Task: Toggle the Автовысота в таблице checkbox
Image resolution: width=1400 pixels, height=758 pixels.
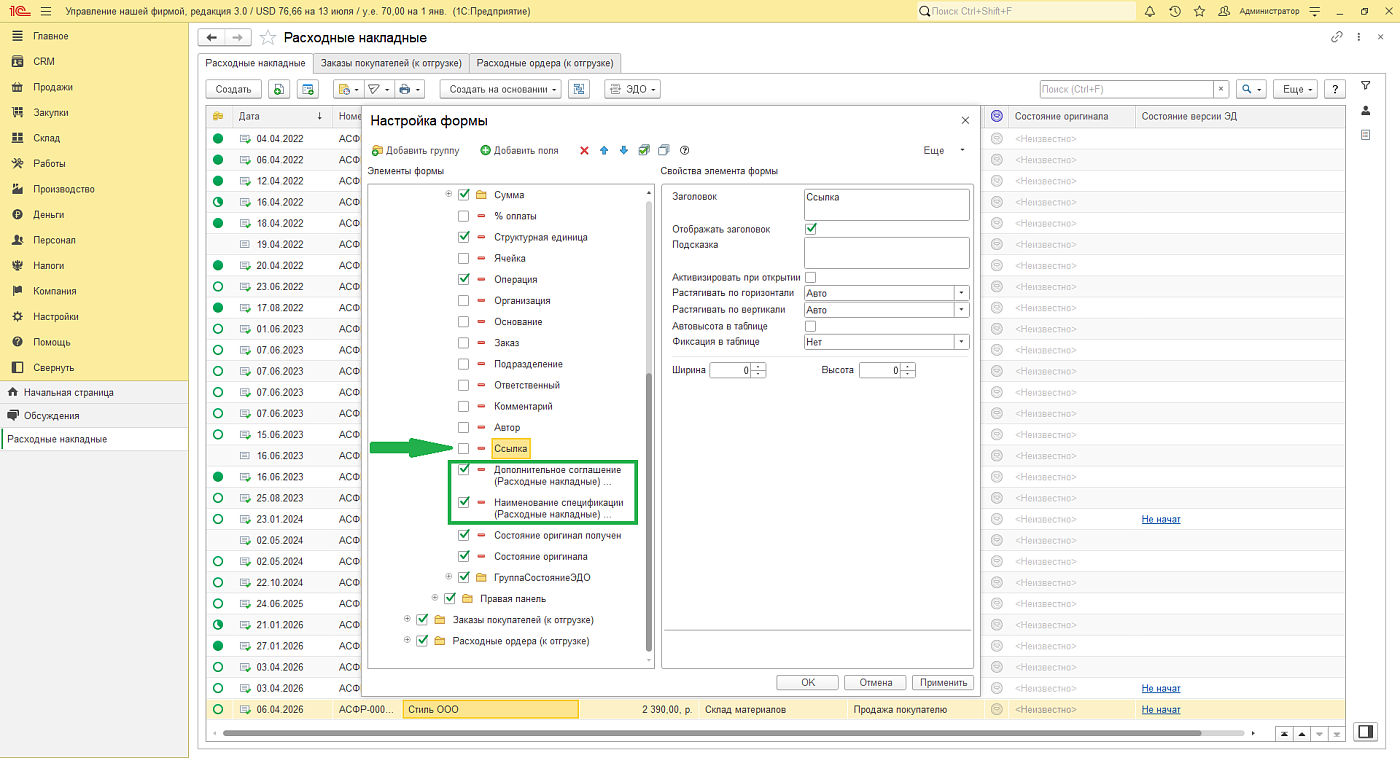Action: coord(811,326)
